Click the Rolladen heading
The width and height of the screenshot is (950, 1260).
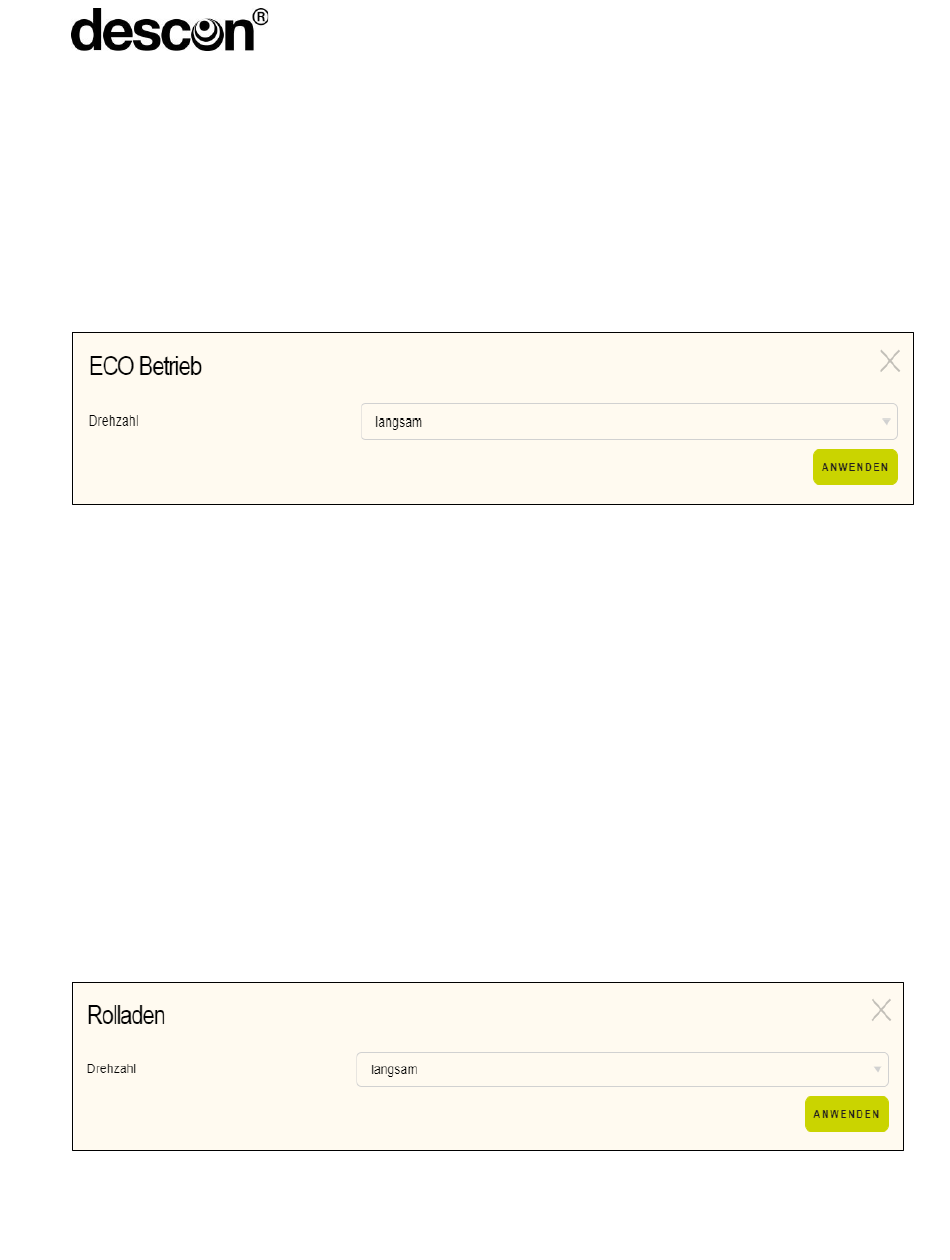(126, 1015)
